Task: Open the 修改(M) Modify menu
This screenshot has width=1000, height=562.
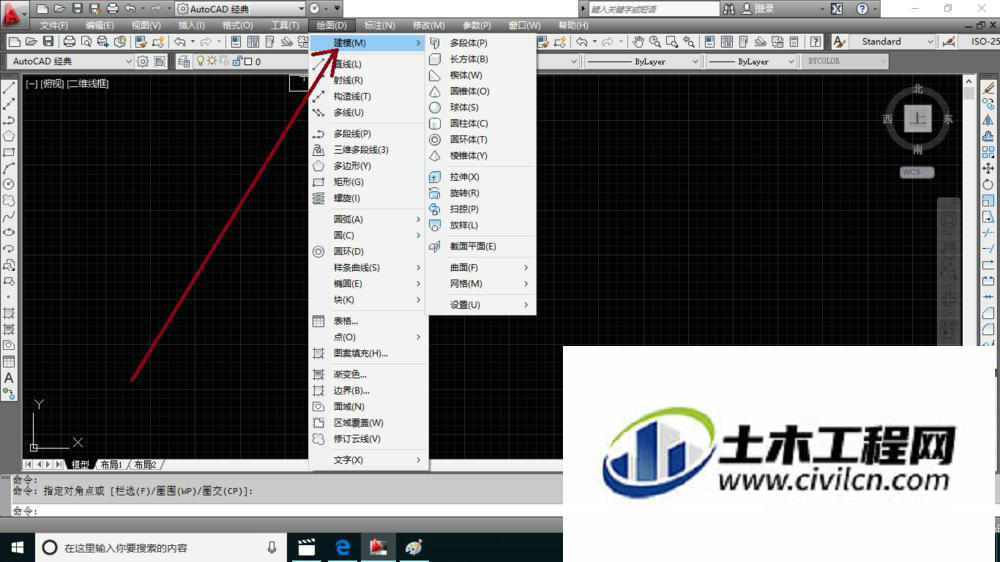Action: pos(429,26)
